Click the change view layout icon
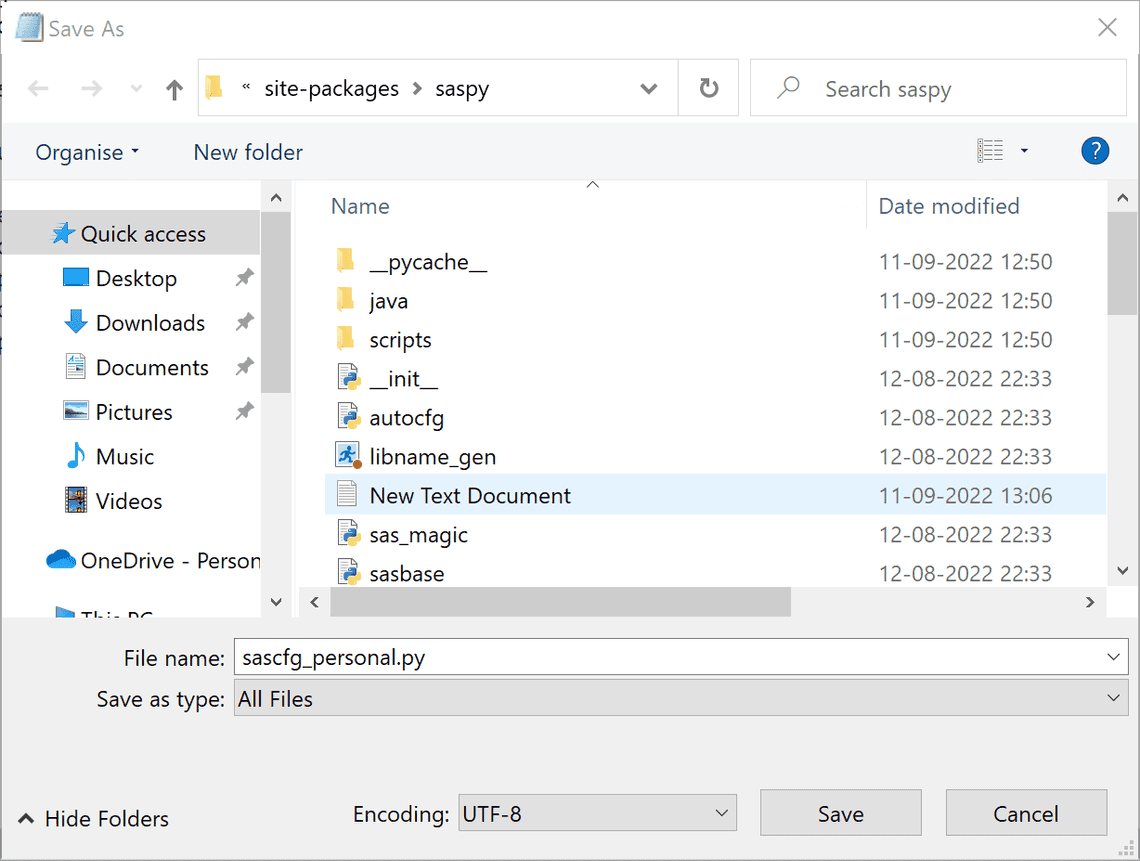This screenshot has width=1140, height=861. (990, 151)
